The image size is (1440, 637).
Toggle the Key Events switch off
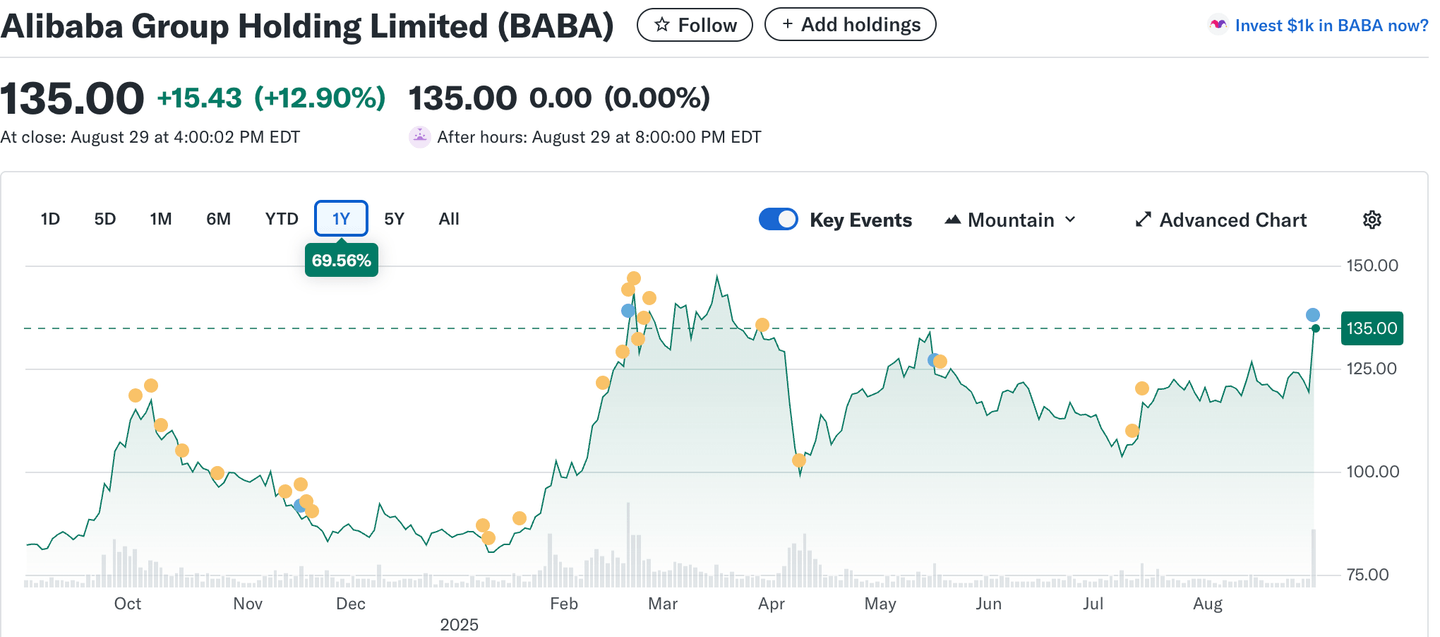[779, 220]
